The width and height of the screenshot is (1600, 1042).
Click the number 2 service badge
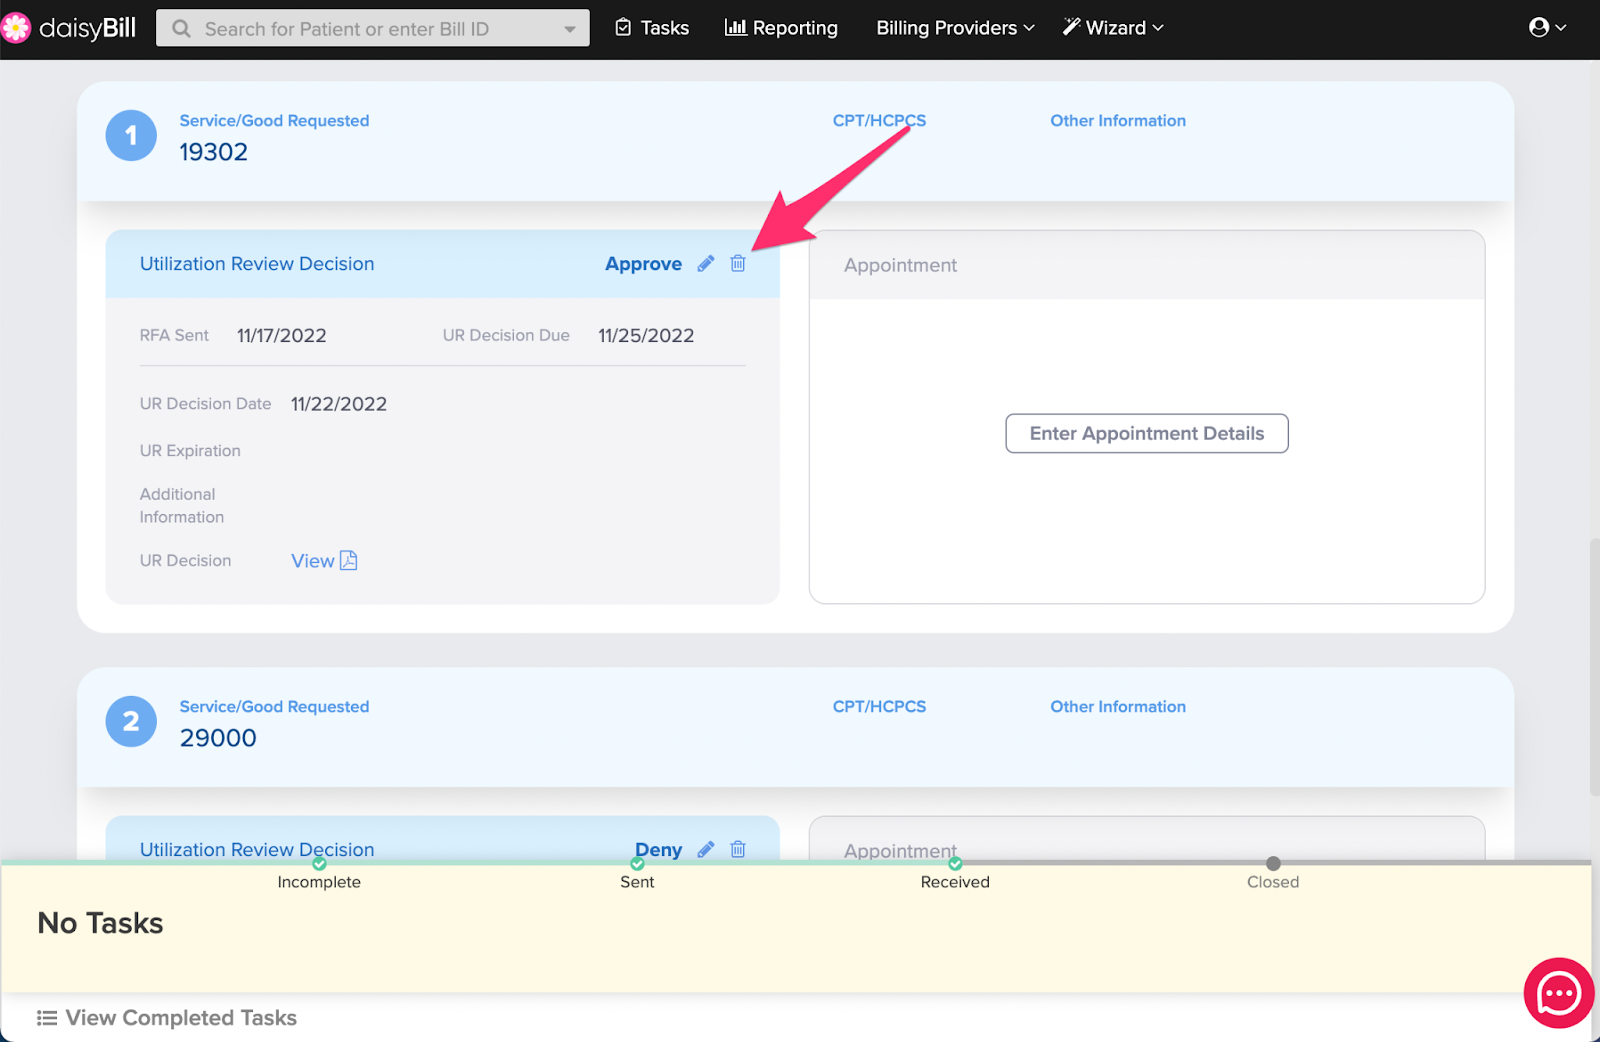coord(131,721)
